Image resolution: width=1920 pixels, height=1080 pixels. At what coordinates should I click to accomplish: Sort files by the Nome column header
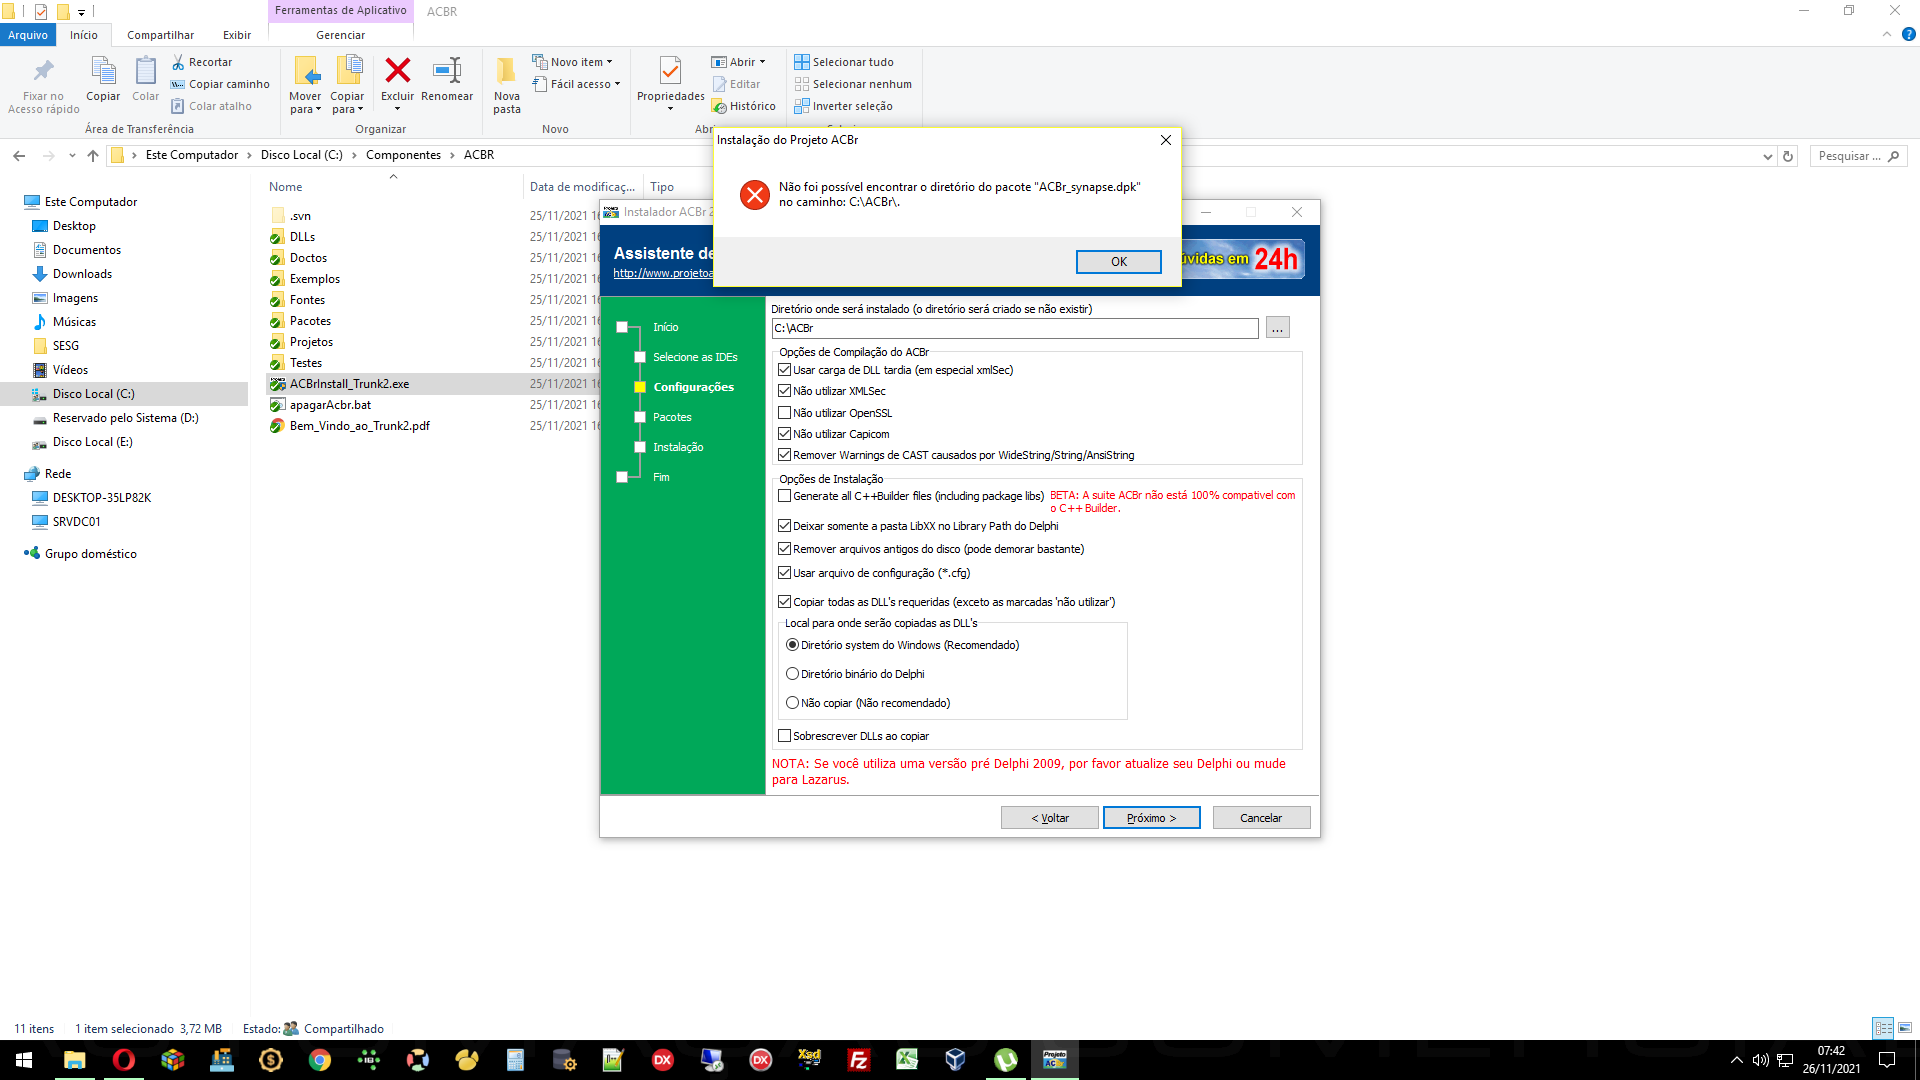tap(285, 187)
